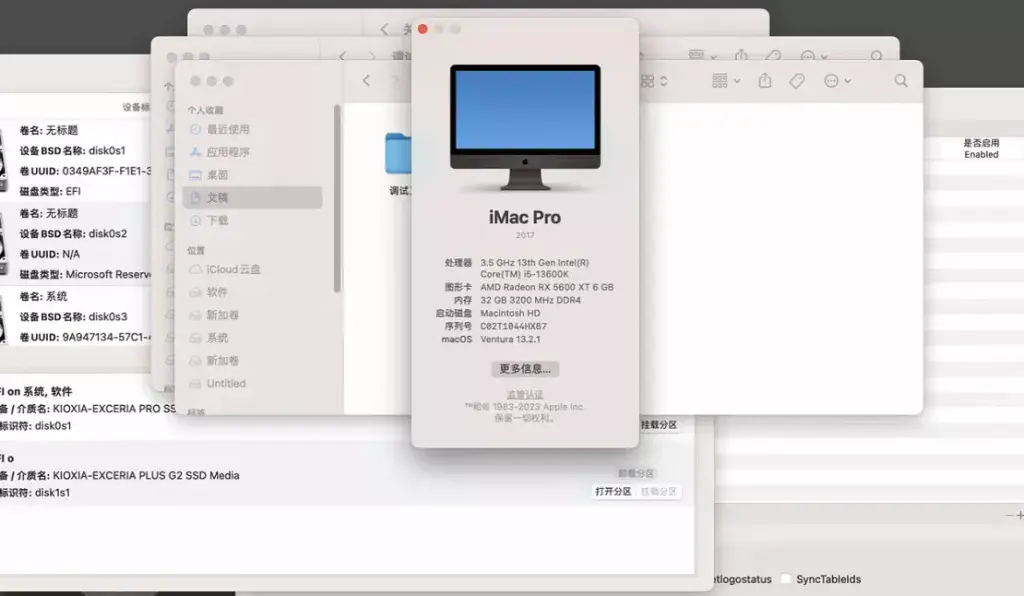Select the disk0s1 device BSD name text
Image resolution: width=1024 pixels, height=596 pixels.
point(72,151)
